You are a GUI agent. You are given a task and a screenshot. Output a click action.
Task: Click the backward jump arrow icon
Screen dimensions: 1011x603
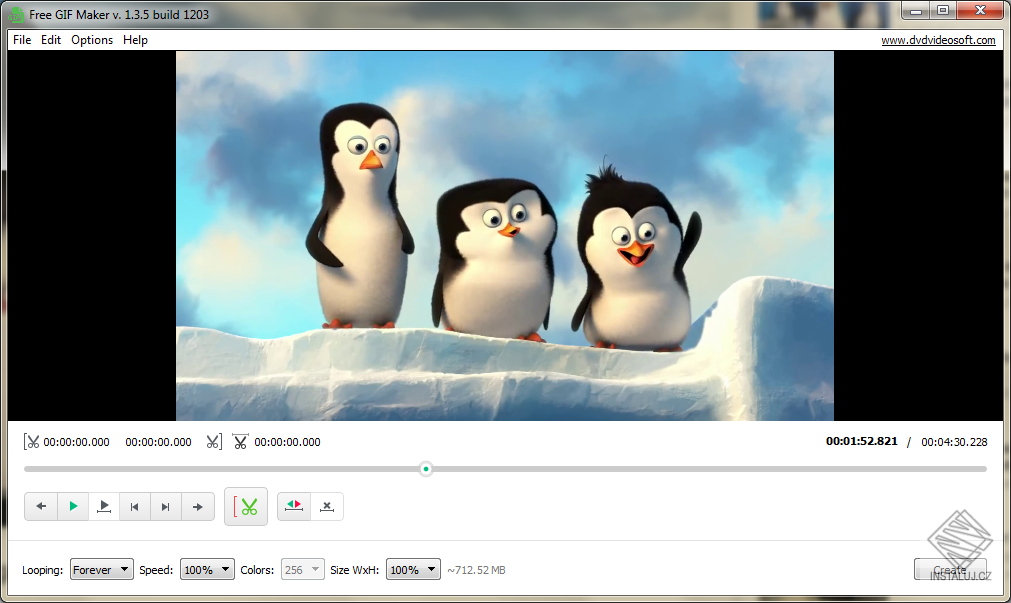[41, 506]
